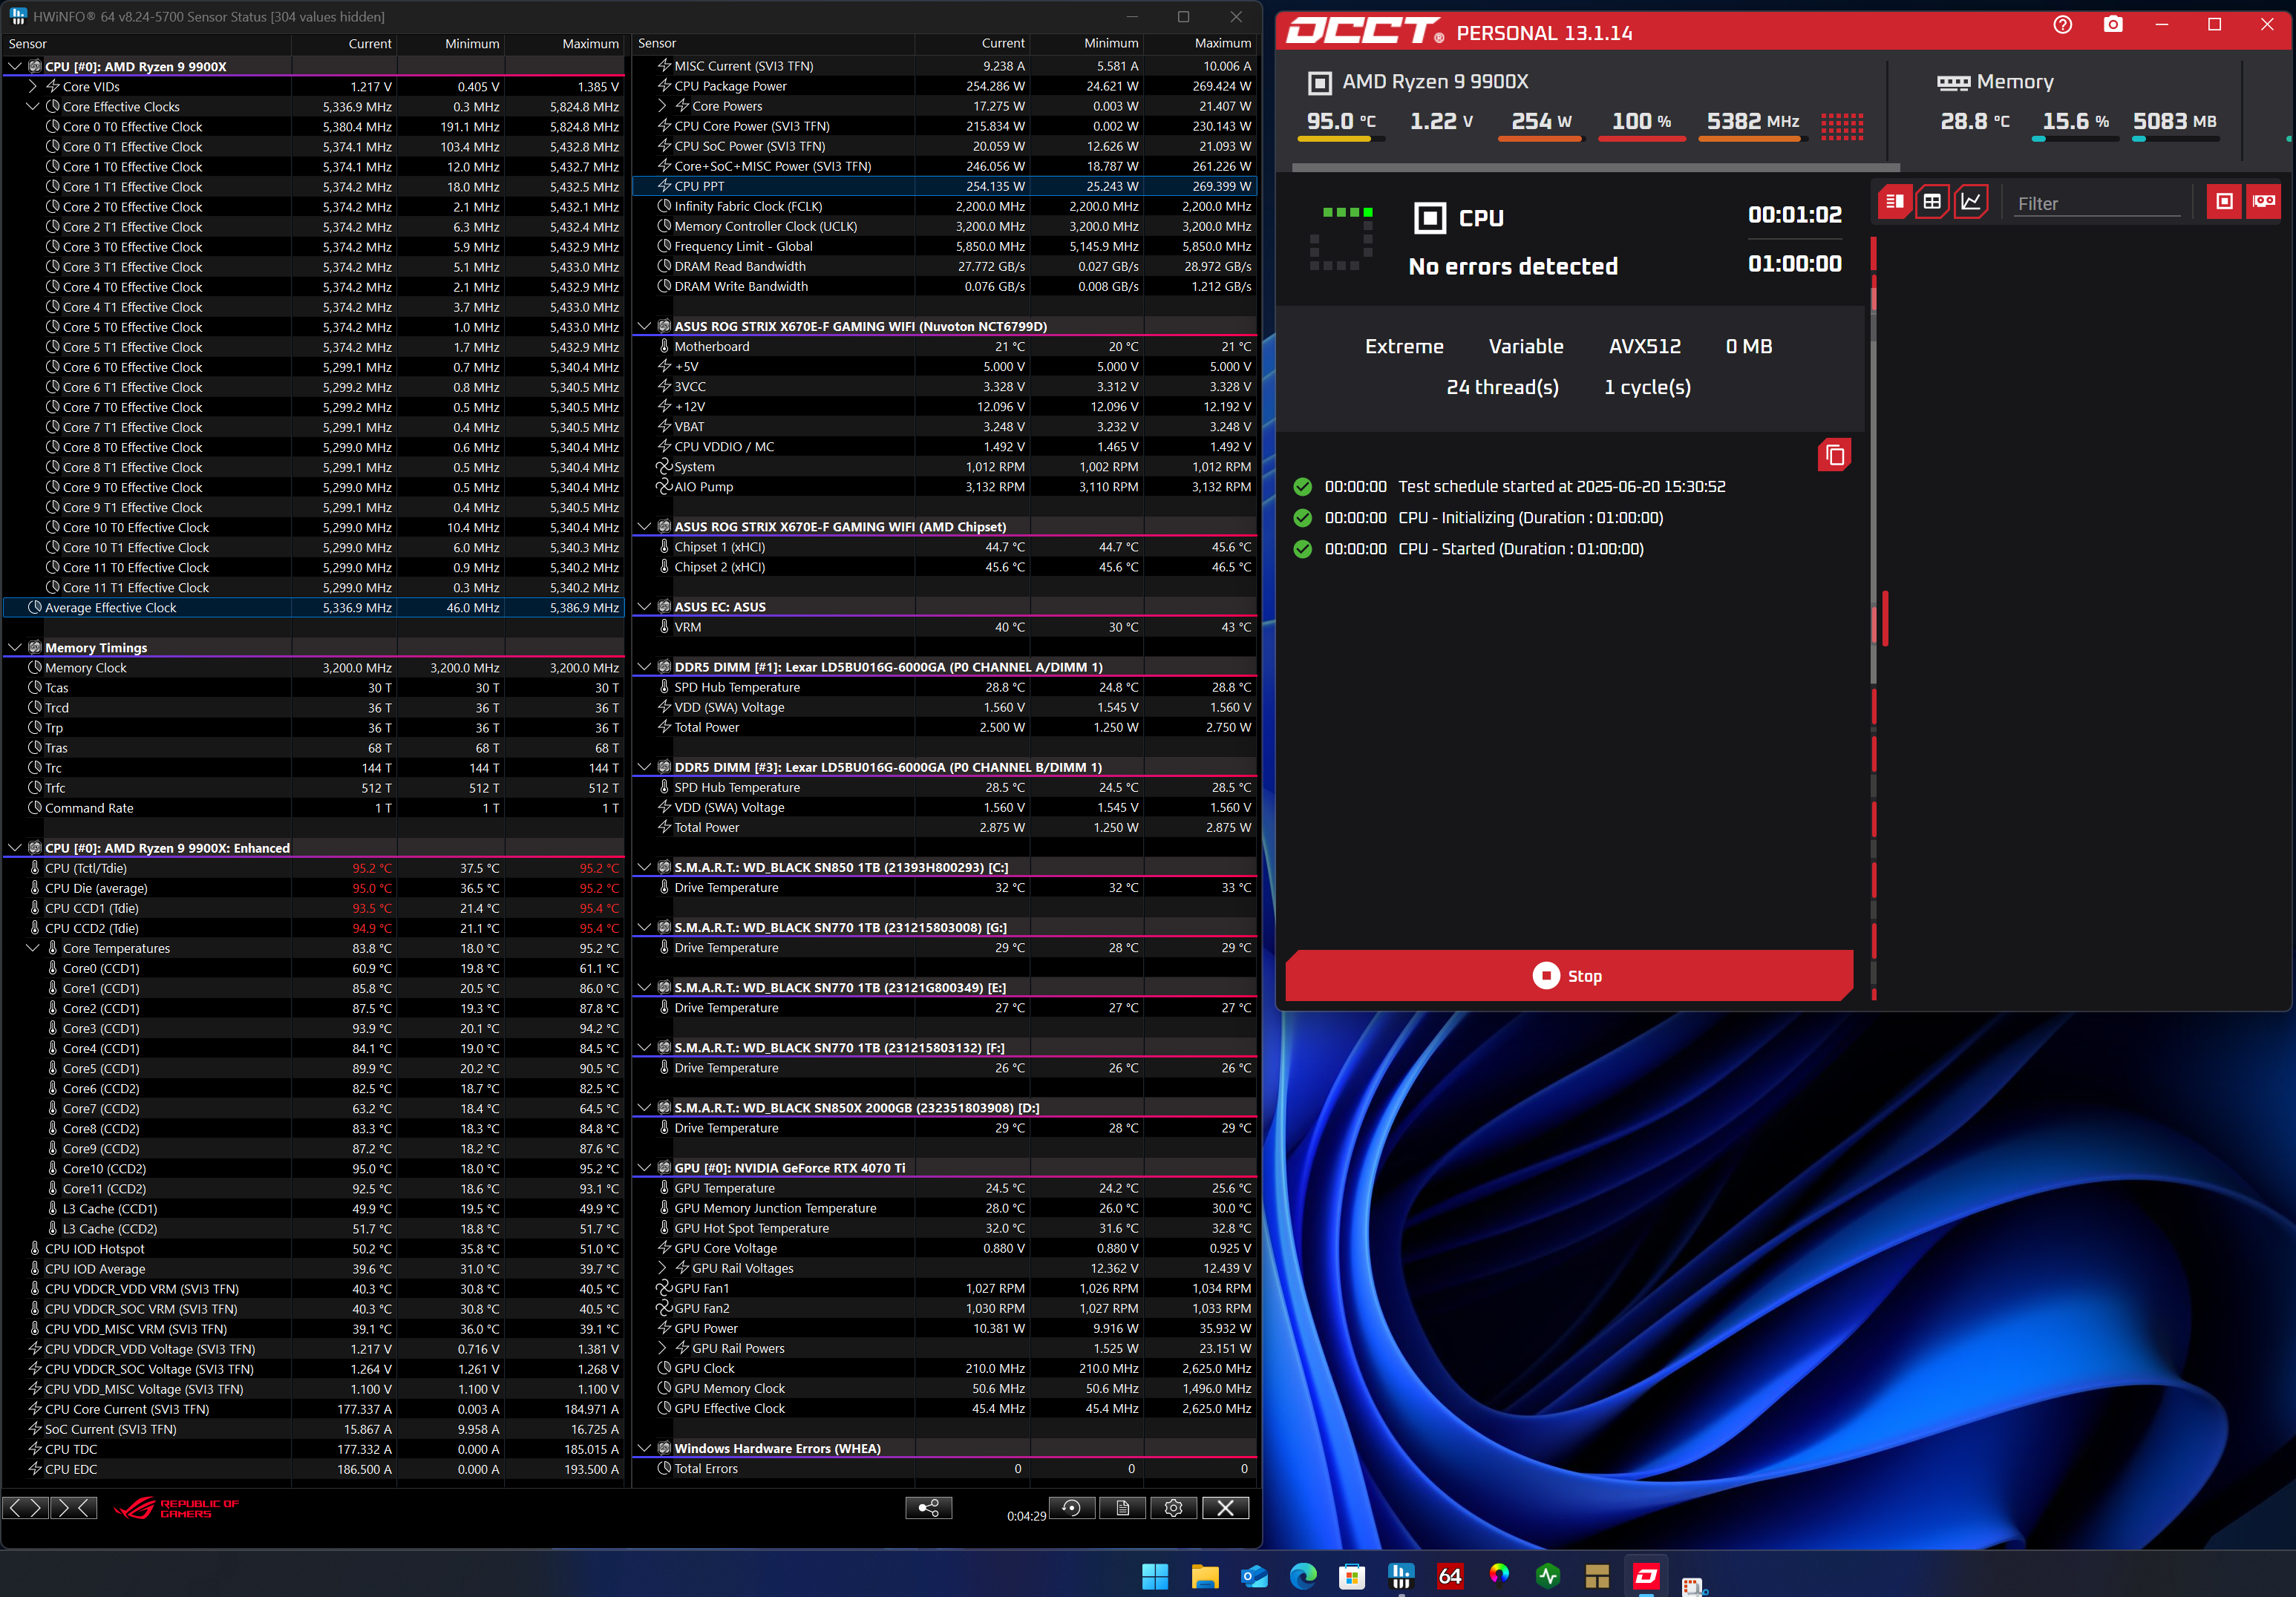The width and height of the screenshot is (2296, 1597).
Task: Copy the OCCT test log to clipboard
Action: pyautogui.click(x=1834, y=455)
